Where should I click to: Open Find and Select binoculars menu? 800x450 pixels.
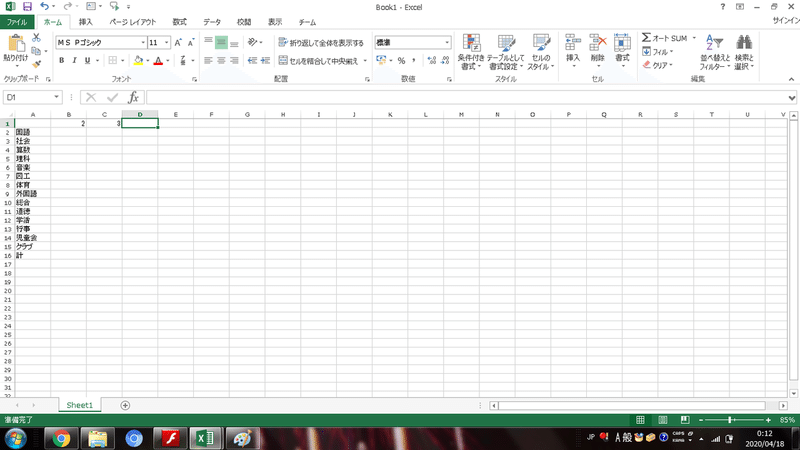(744, 52)
